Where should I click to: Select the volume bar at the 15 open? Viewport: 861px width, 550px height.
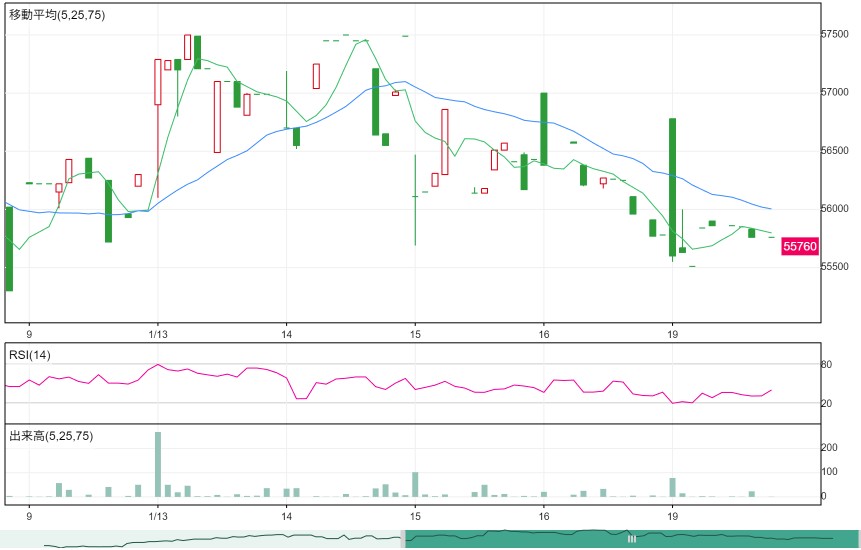(x=415, y=484)
